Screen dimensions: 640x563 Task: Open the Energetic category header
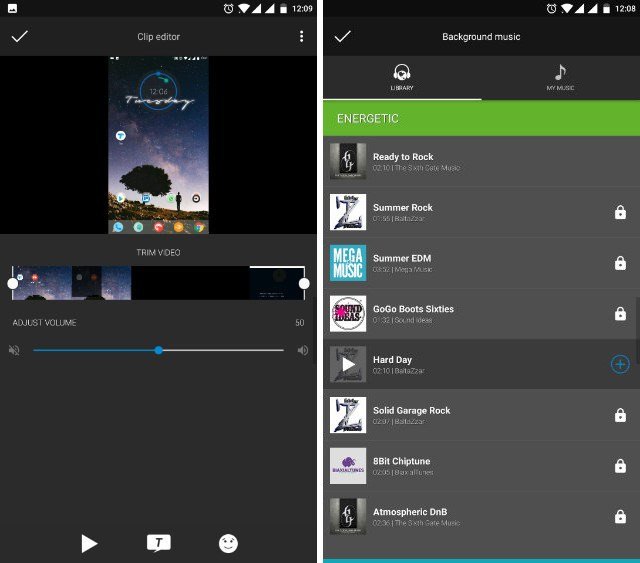[481, 118]
